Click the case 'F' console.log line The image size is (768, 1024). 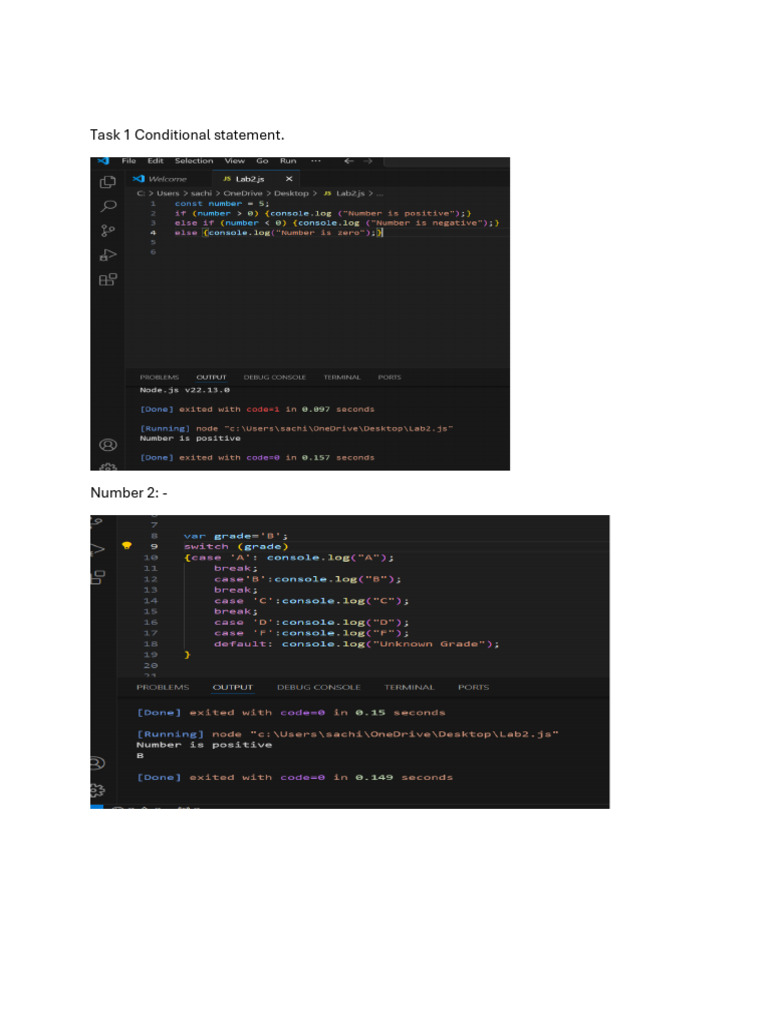click(x=312, y=633)
